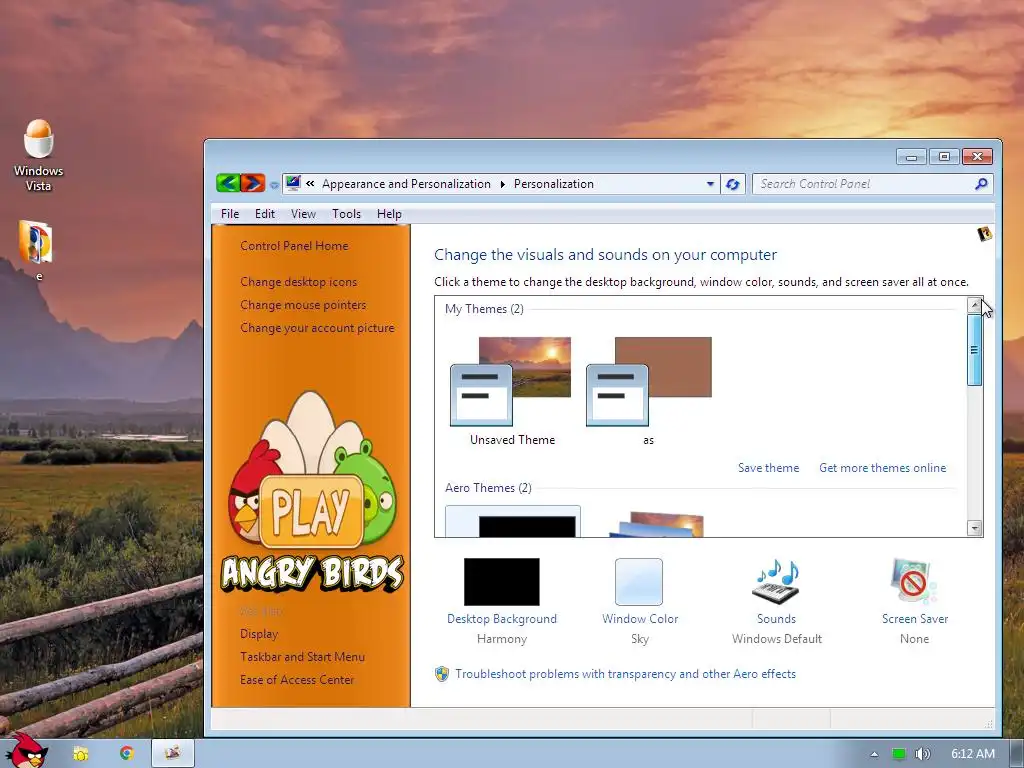Open Ease of Access Center link
The height and width of the screenshot is (768, 1024).
[296, 679]
